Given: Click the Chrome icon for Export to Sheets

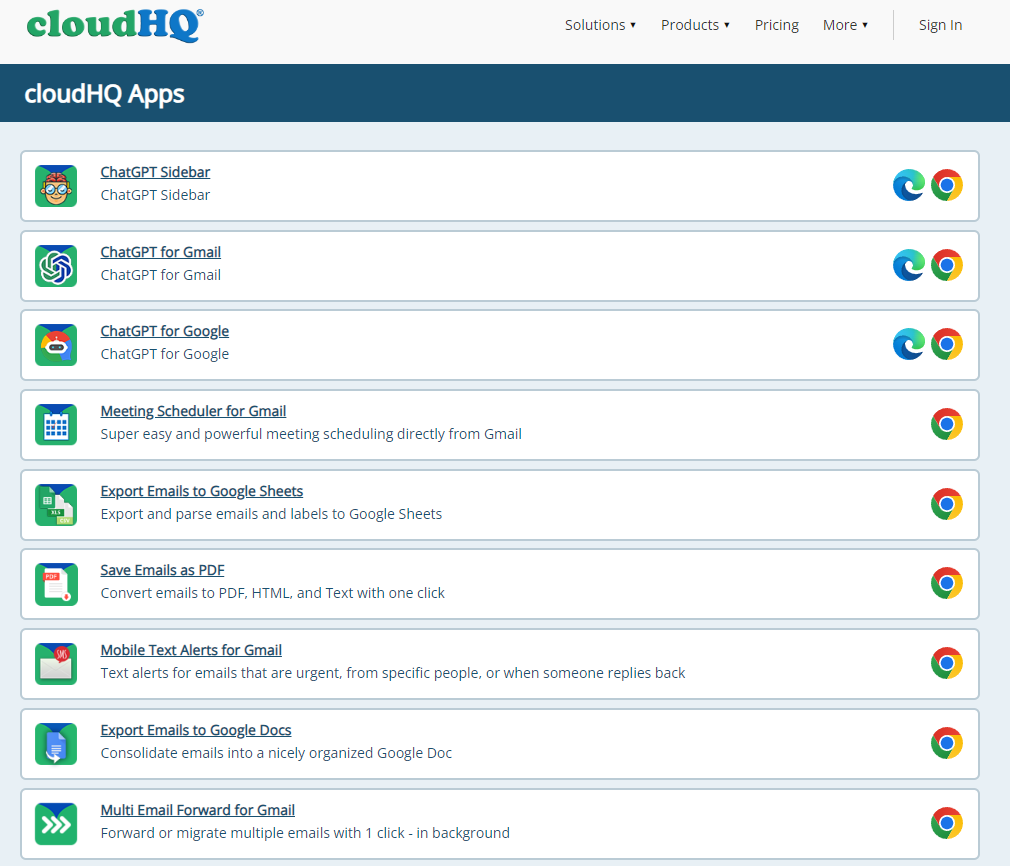Looking at the screenshot, I should [946, 504].
